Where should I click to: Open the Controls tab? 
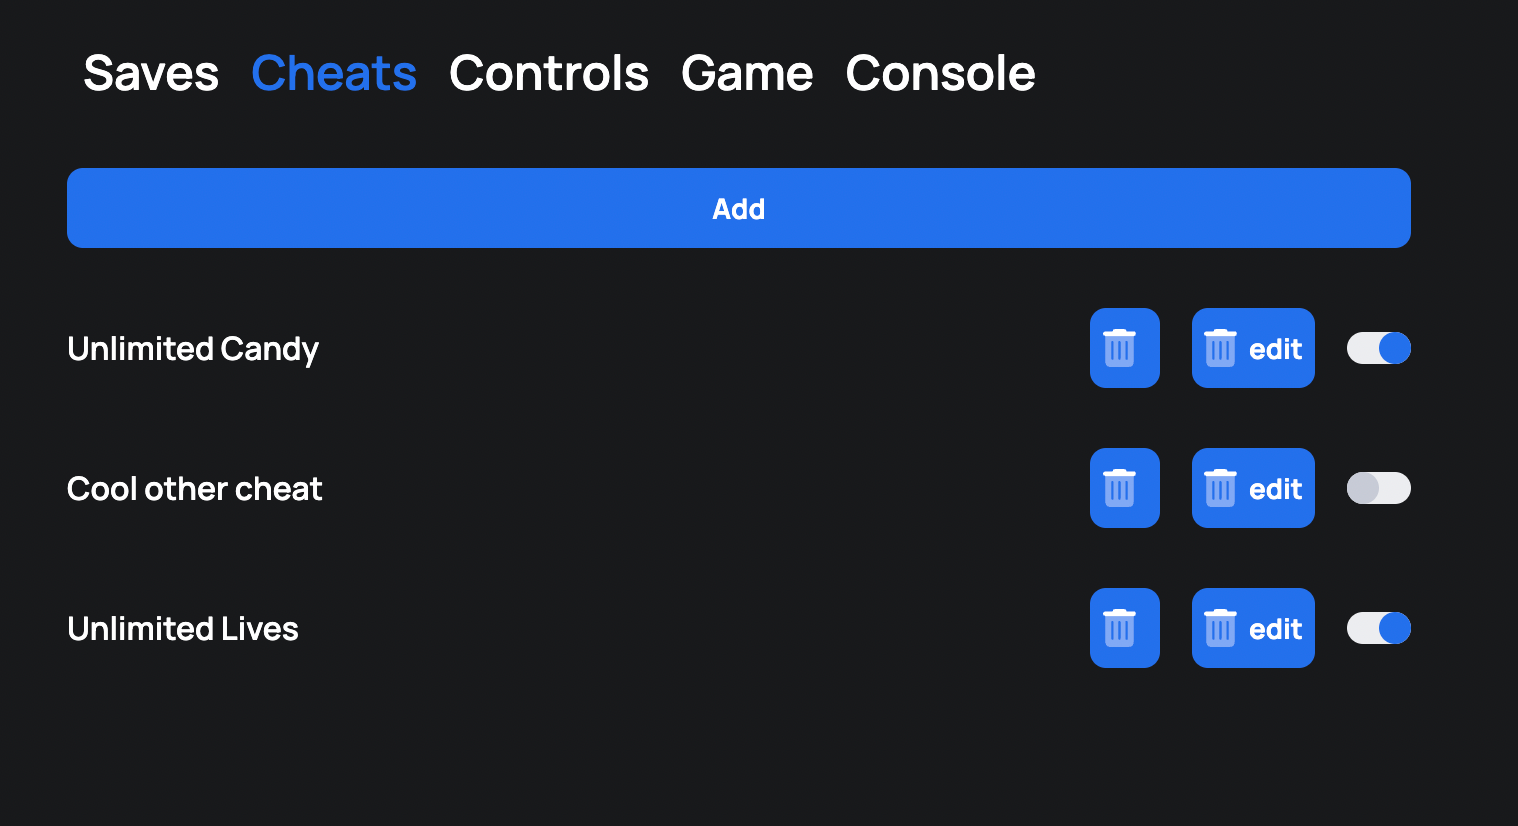549,73
